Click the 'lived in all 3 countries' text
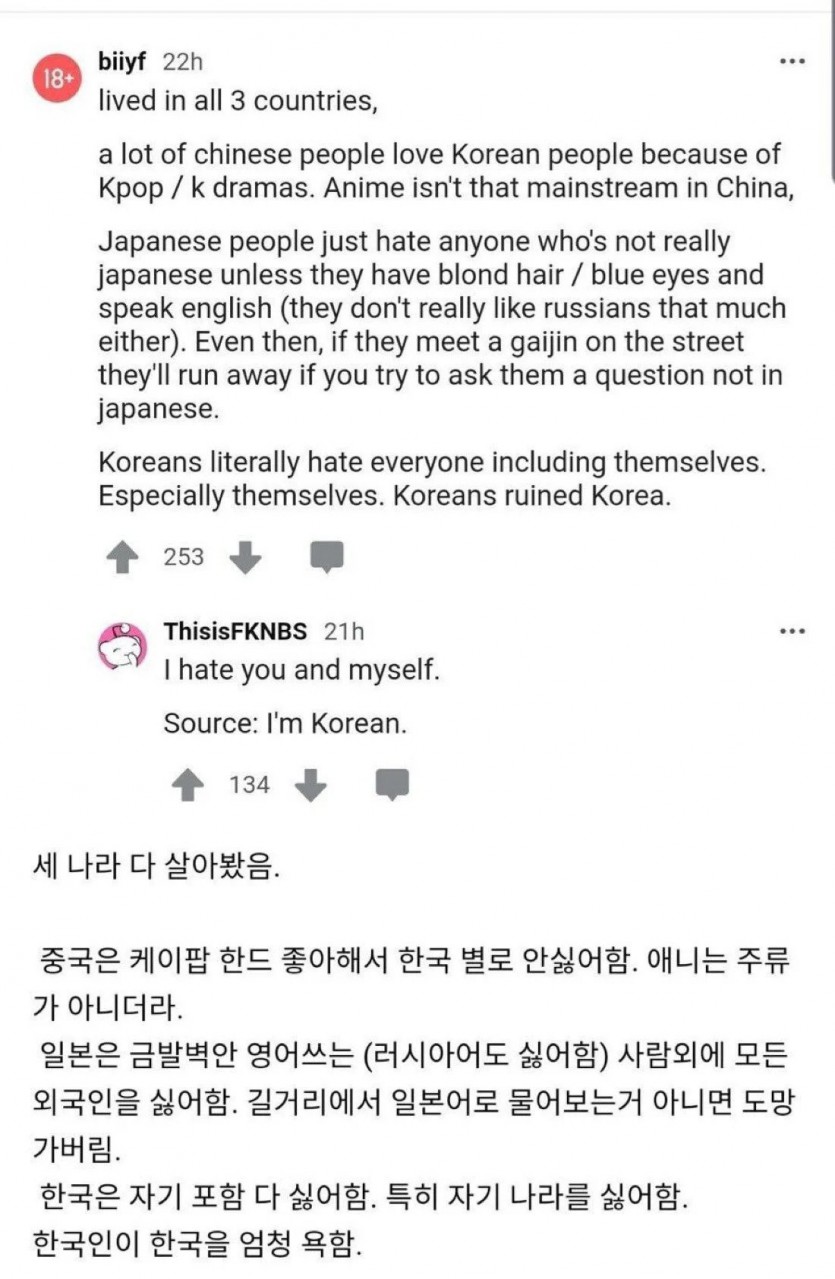835x1279 pixels. (x=240, y=101)
